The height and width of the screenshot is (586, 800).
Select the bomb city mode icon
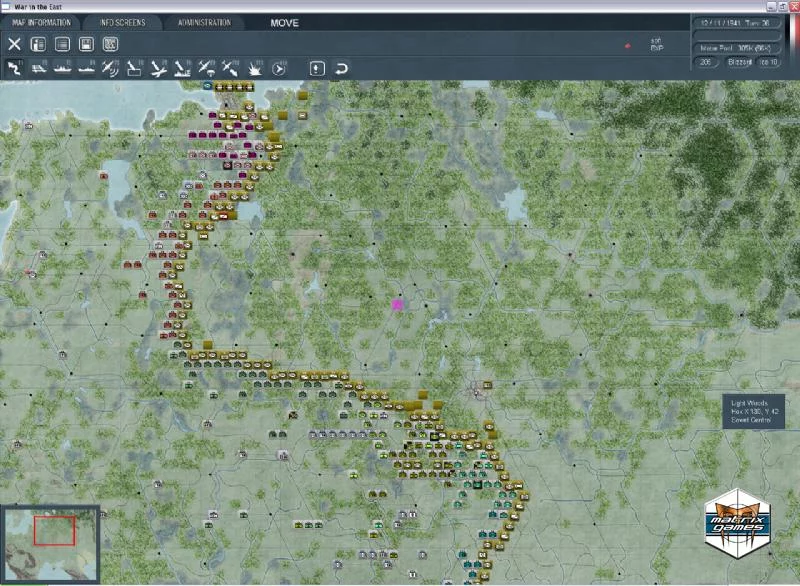click(182, 68)
